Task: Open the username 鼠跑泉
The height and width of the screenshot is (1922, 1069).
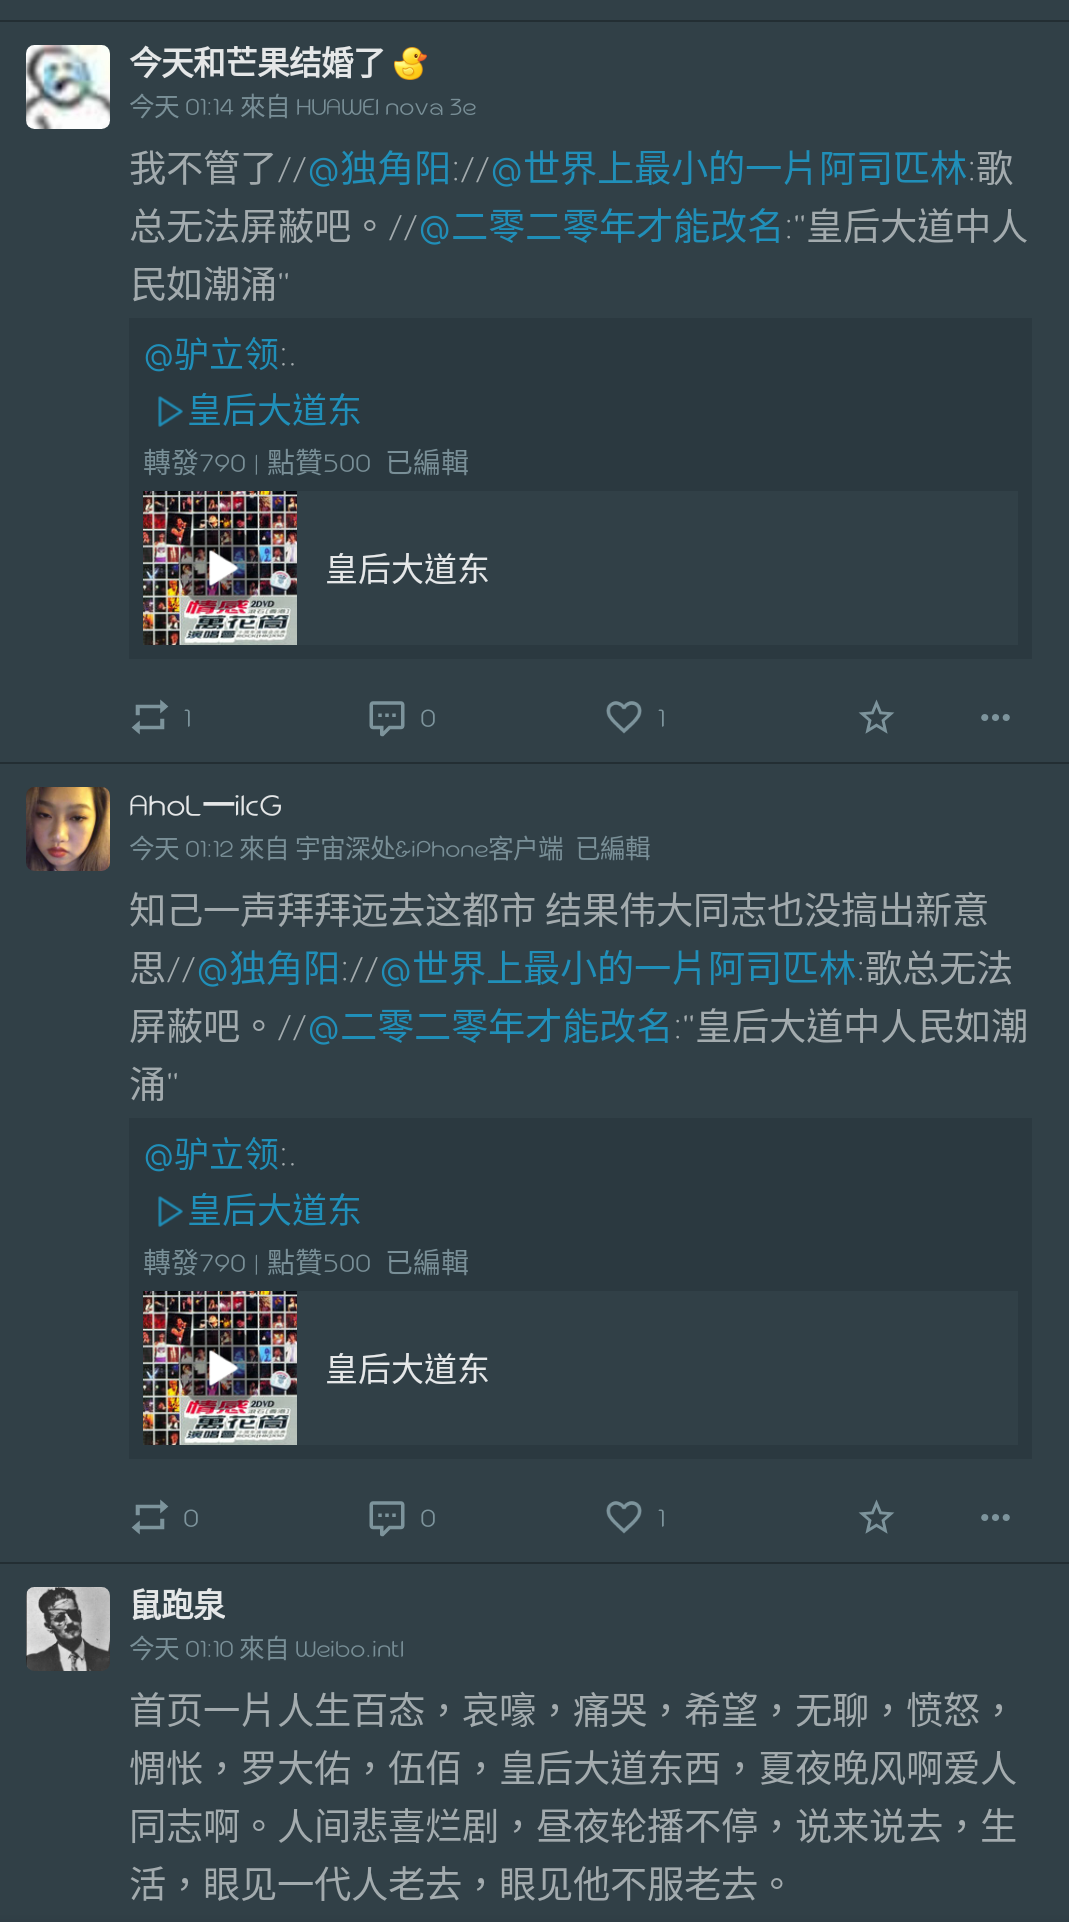Action: [178, 1604]
